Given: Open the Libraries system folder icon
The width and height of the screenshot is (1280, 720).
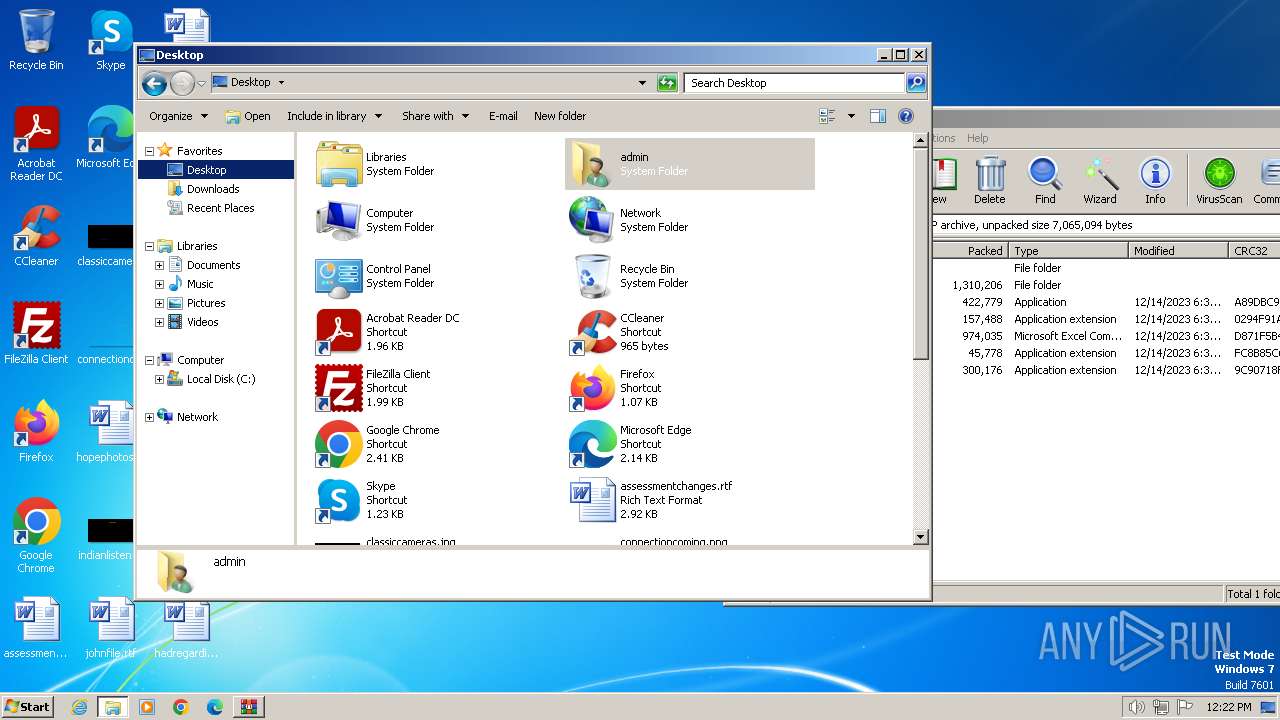Looking at the screenshot, I should (x=339, y=164).
